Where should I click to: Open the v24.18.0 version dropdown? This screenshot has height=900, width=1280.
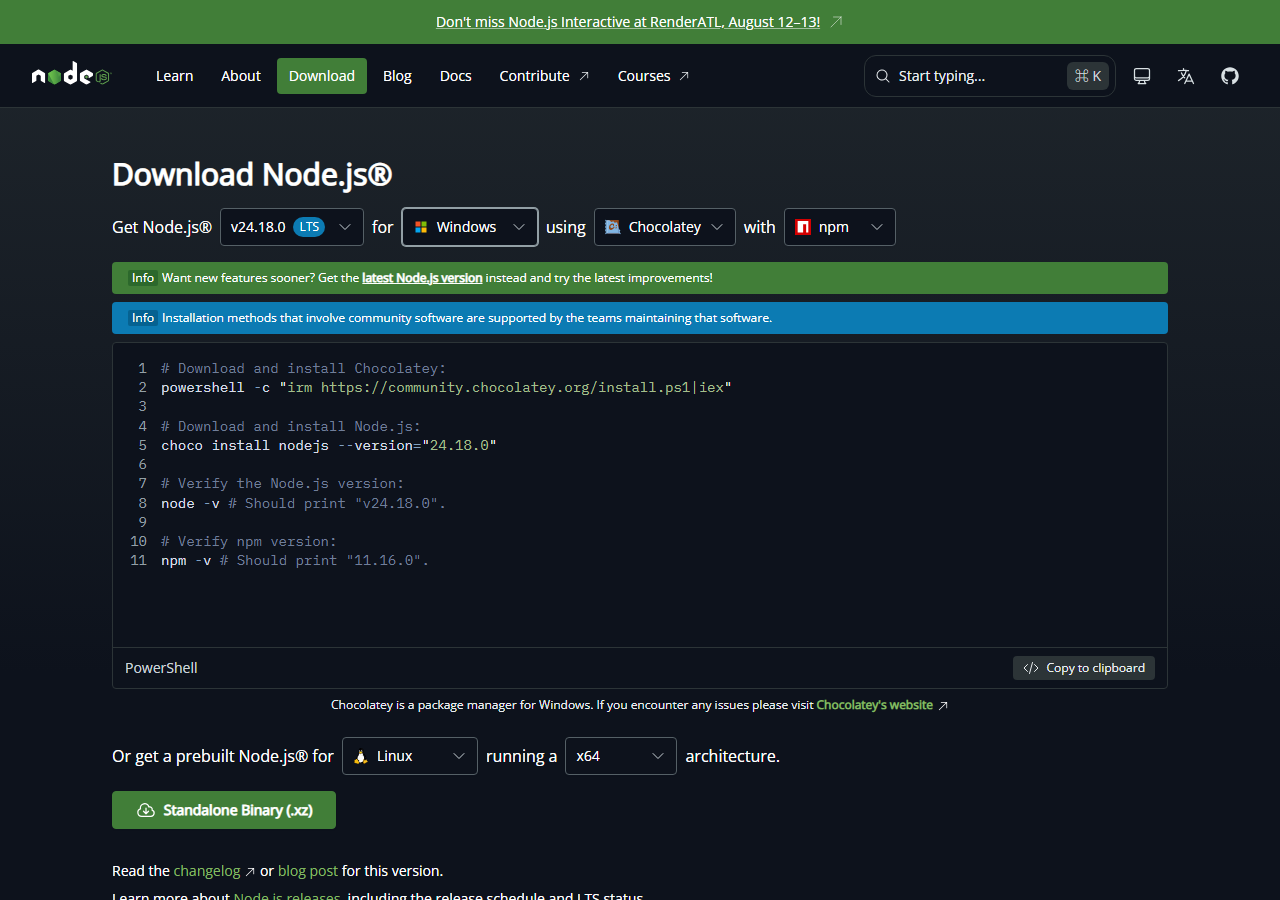[292, 227]
